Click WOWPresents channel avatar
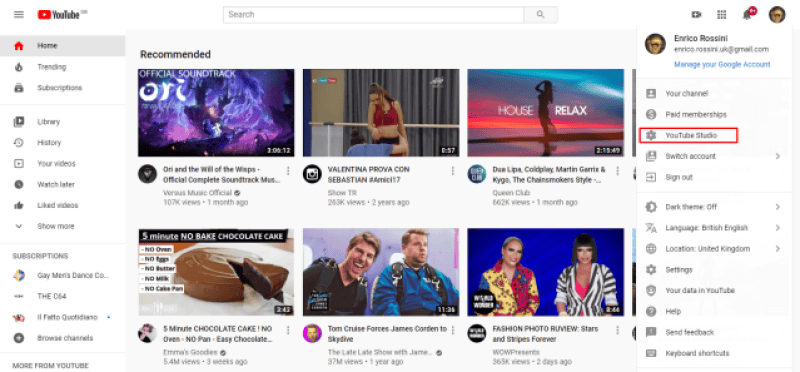Screen dimensions: 800x372 tap(477, 333)
